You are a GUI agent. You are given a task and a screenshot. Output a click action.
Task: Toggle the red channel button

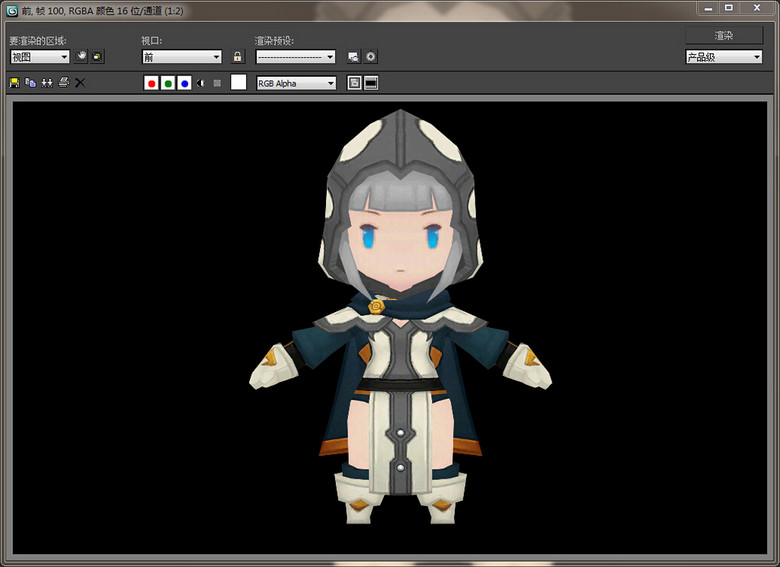click(x=151, y=83)
